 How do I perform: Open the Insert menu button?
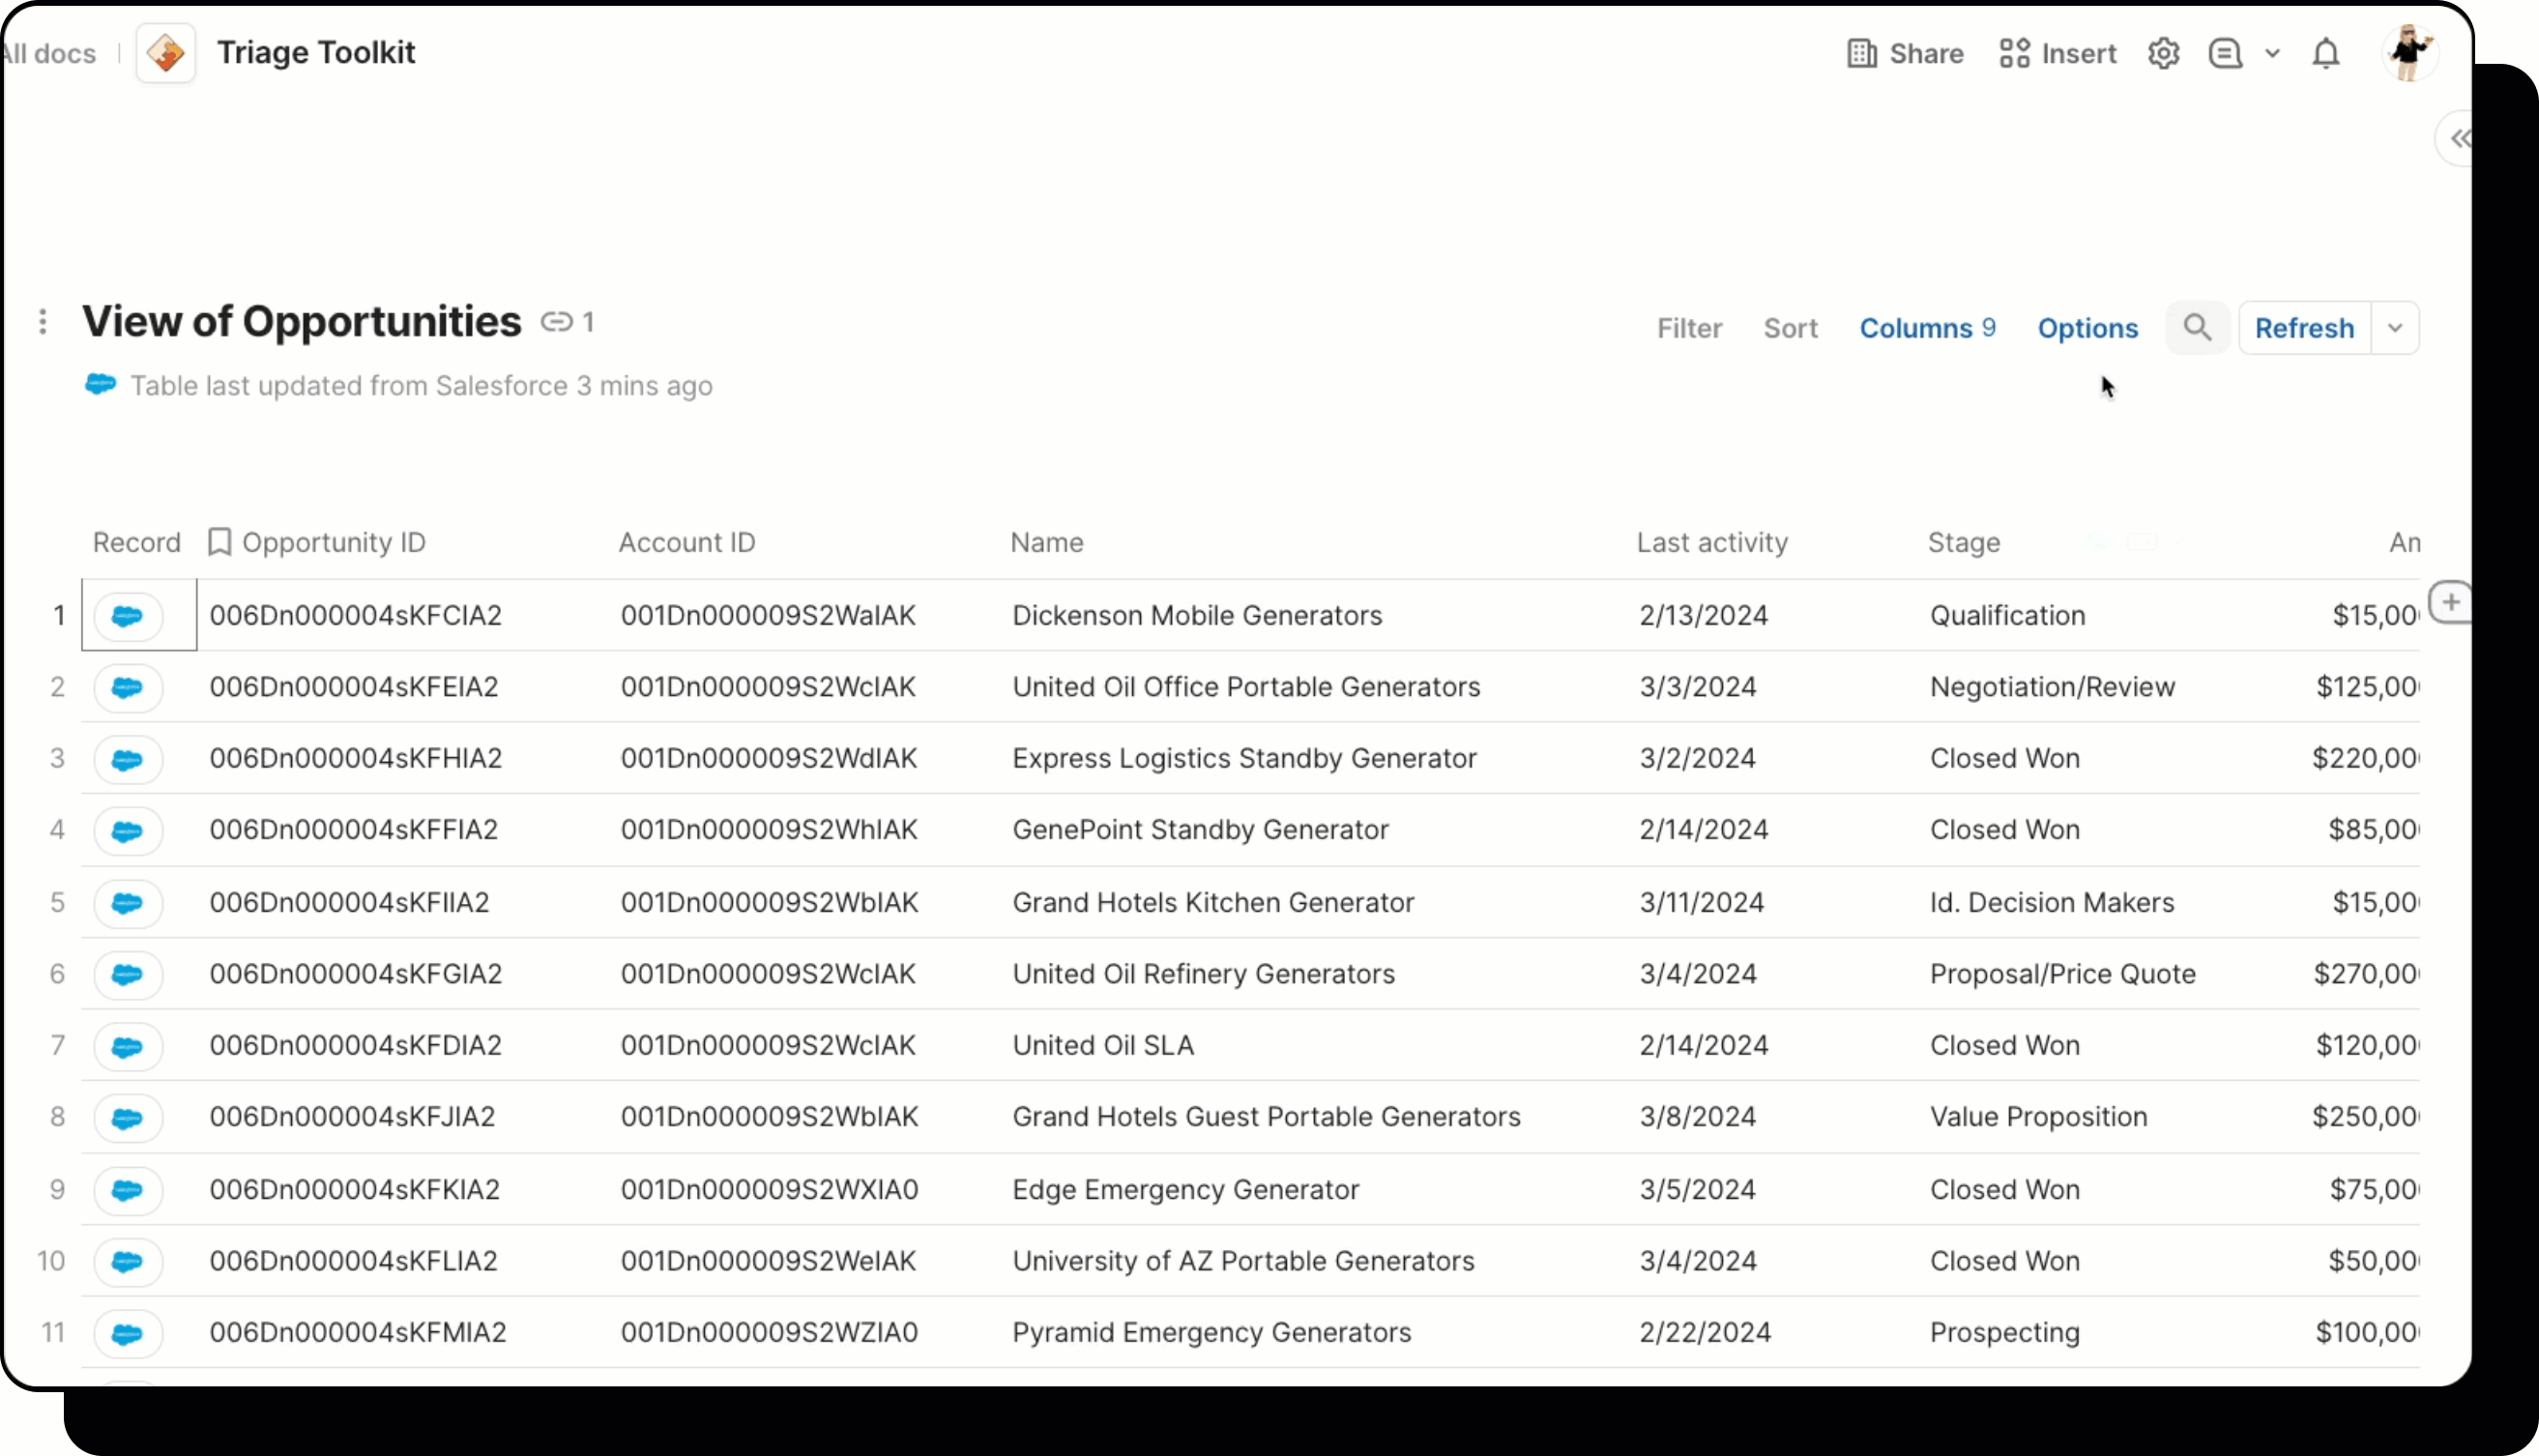coord(2058,53)
